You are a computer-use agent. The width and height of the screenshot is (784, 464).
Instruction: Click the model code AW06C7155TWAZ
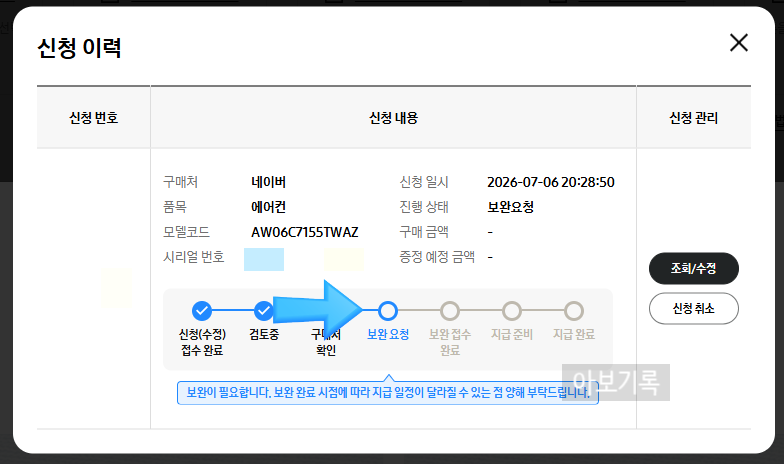click(x=304, y=232)
